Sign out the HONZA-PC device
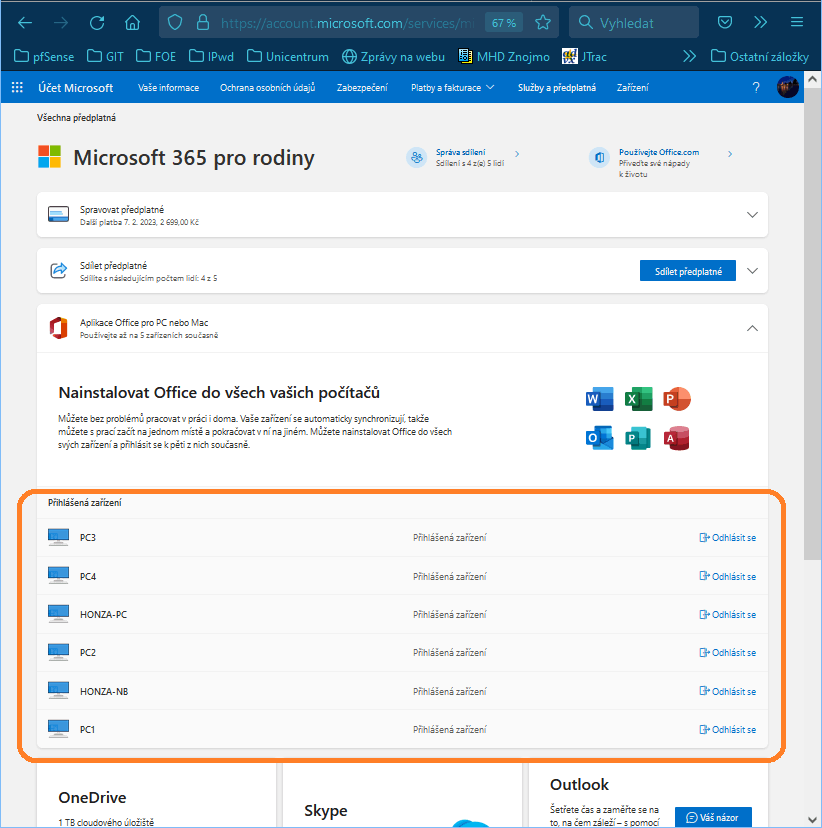822x828 pixels. tap(727, 614)
